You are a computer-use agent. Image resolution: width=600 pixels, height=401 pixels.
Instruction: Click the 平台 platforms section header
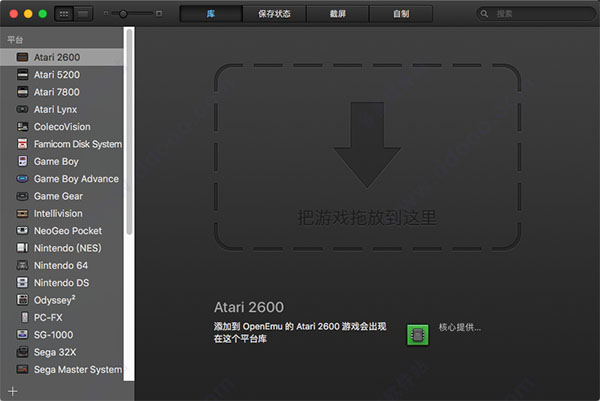15,39
